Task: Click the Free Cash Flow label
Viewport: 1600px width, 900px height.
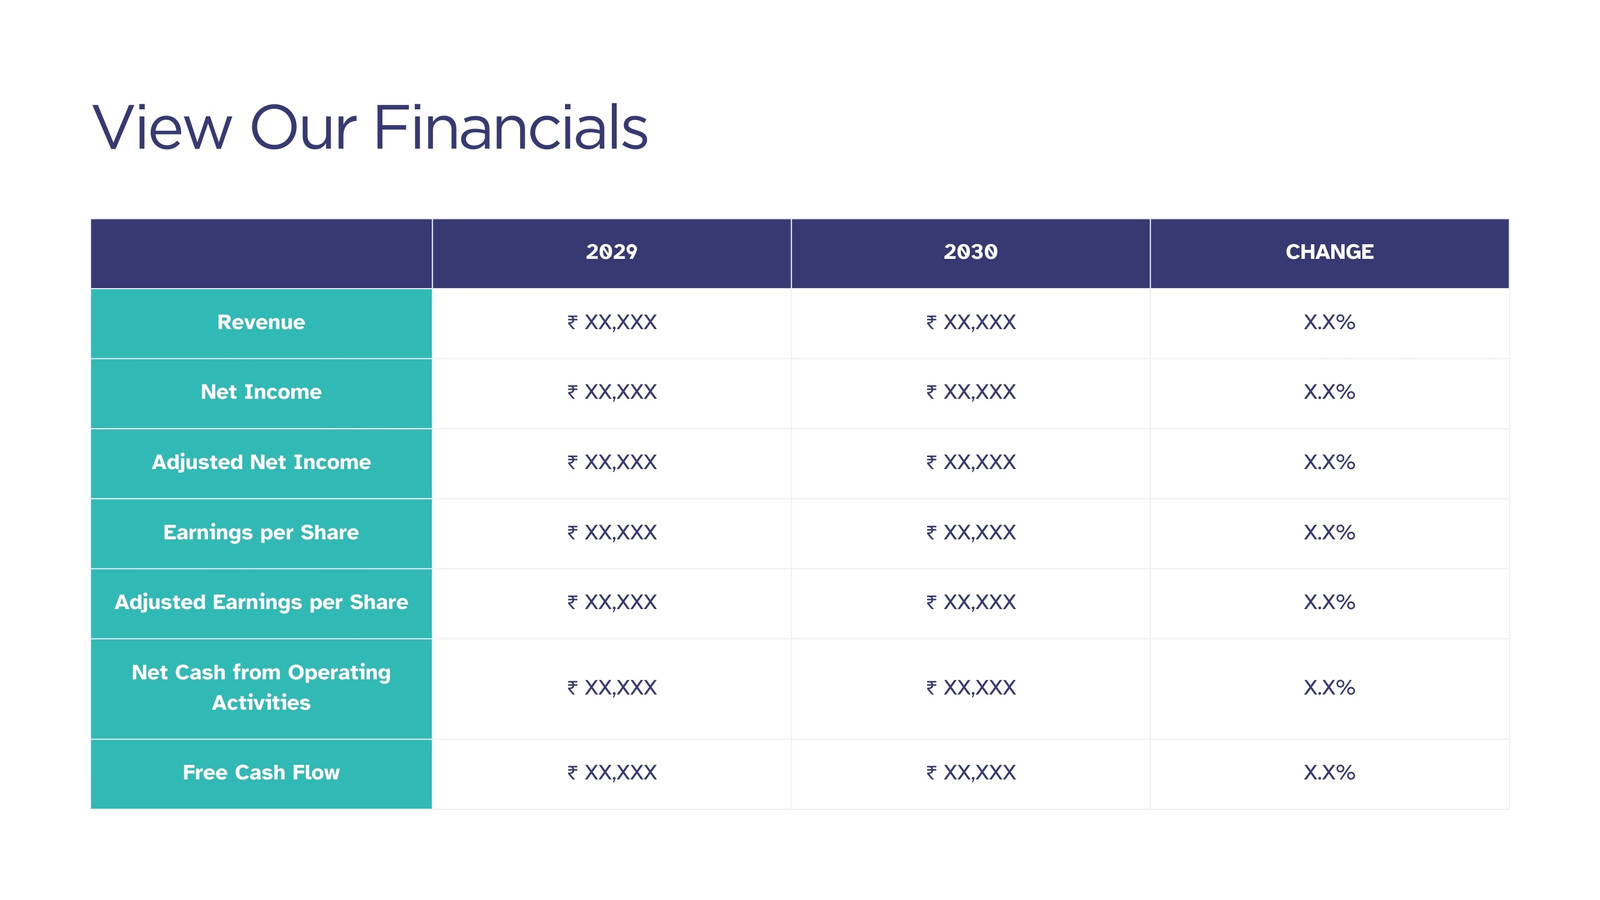Action: pos(261,773)
